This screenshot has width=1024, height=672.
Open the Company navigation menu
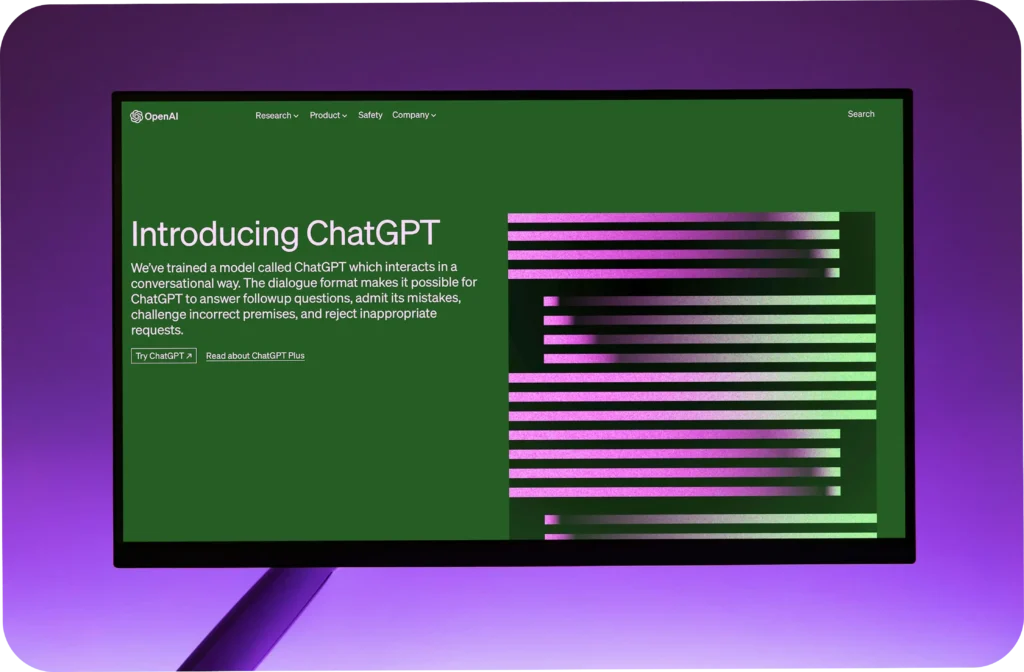coord(410,115)
